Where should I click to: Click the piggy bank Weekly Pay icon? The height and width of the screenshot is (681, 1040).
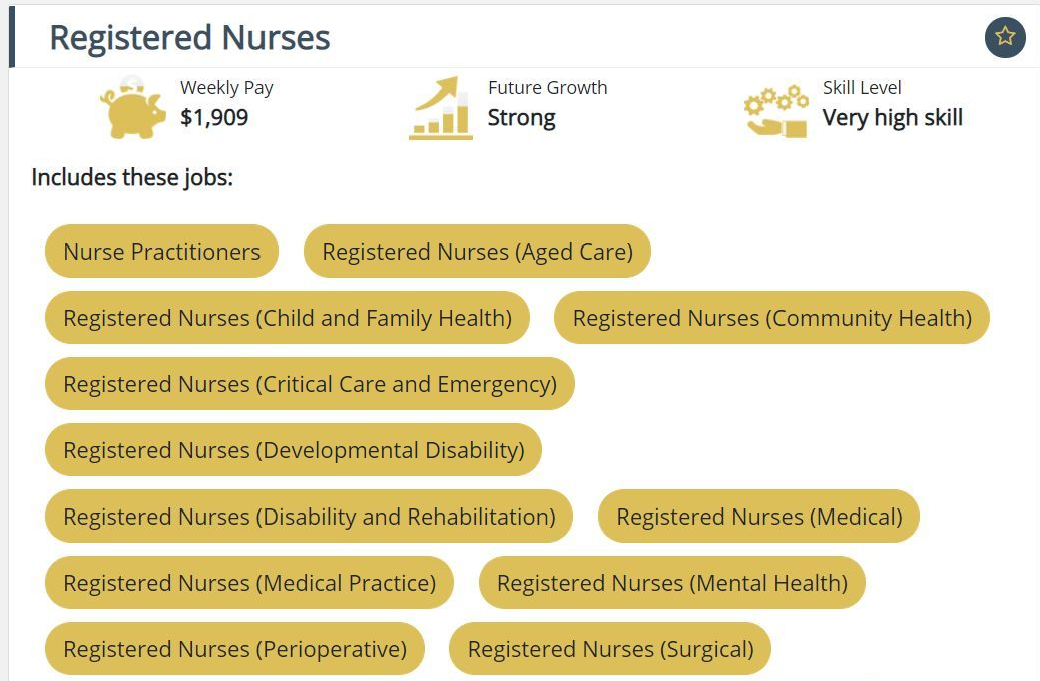click(133, 107)
